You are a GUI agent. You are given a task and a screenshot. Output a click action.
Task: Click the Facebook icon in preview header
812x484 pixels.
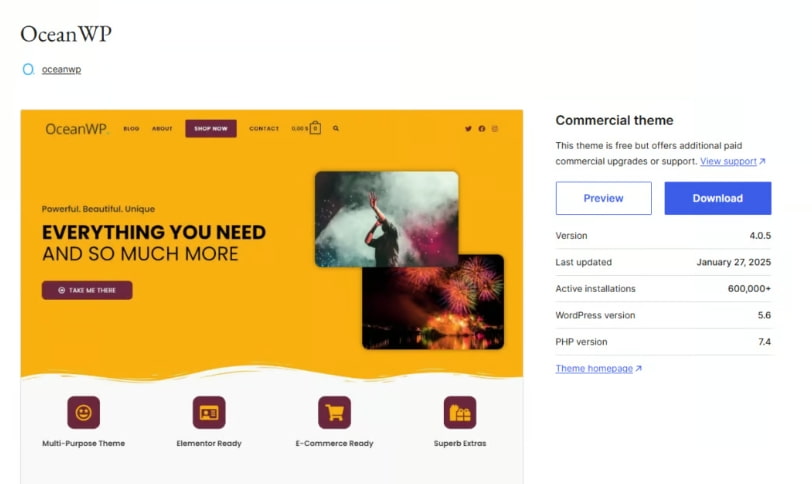tap(482, 129)
